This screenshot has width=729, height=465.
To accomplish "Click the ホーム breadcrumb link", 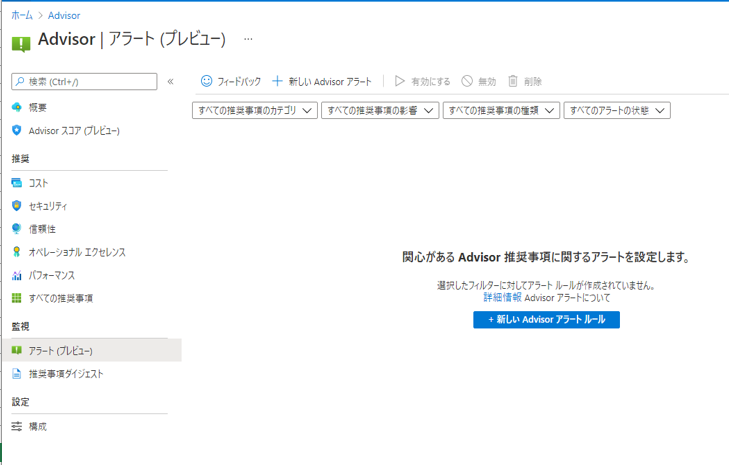I will click(x=22, y=15).
